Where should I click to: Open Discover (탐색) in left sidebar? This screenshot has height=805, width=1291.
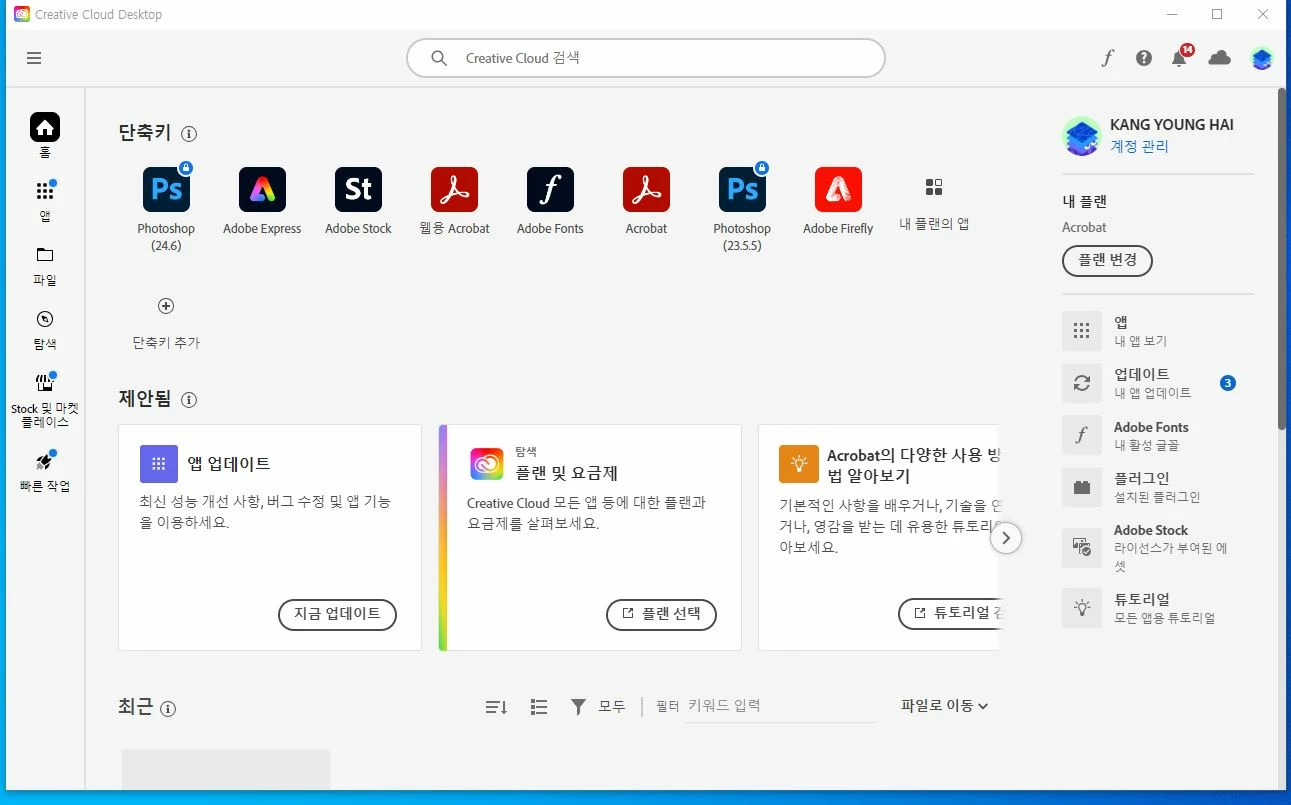point(45,329)
